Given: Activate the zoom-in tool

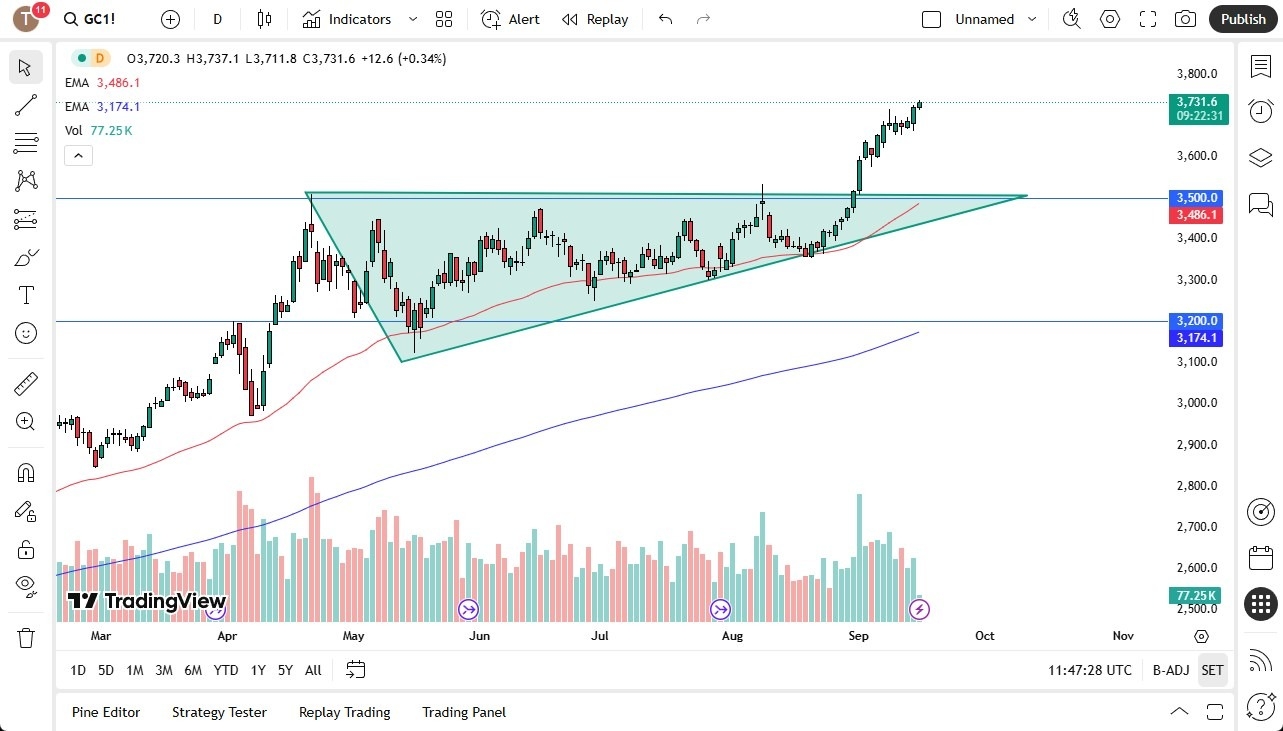Looking at the screenshot, I should pos(26,421).
